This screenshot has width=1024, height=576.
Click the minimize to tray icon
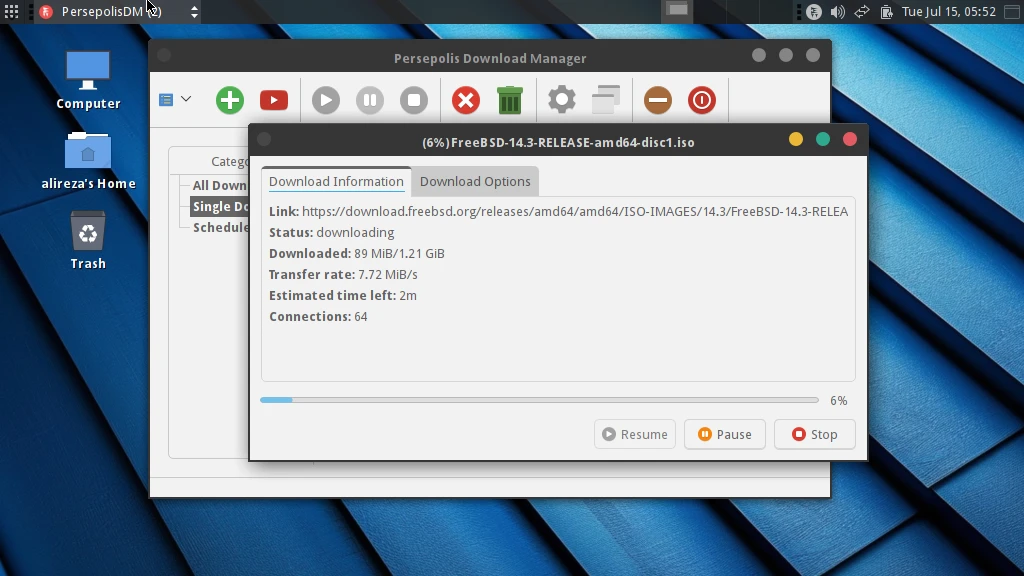[x=658, y=100]
